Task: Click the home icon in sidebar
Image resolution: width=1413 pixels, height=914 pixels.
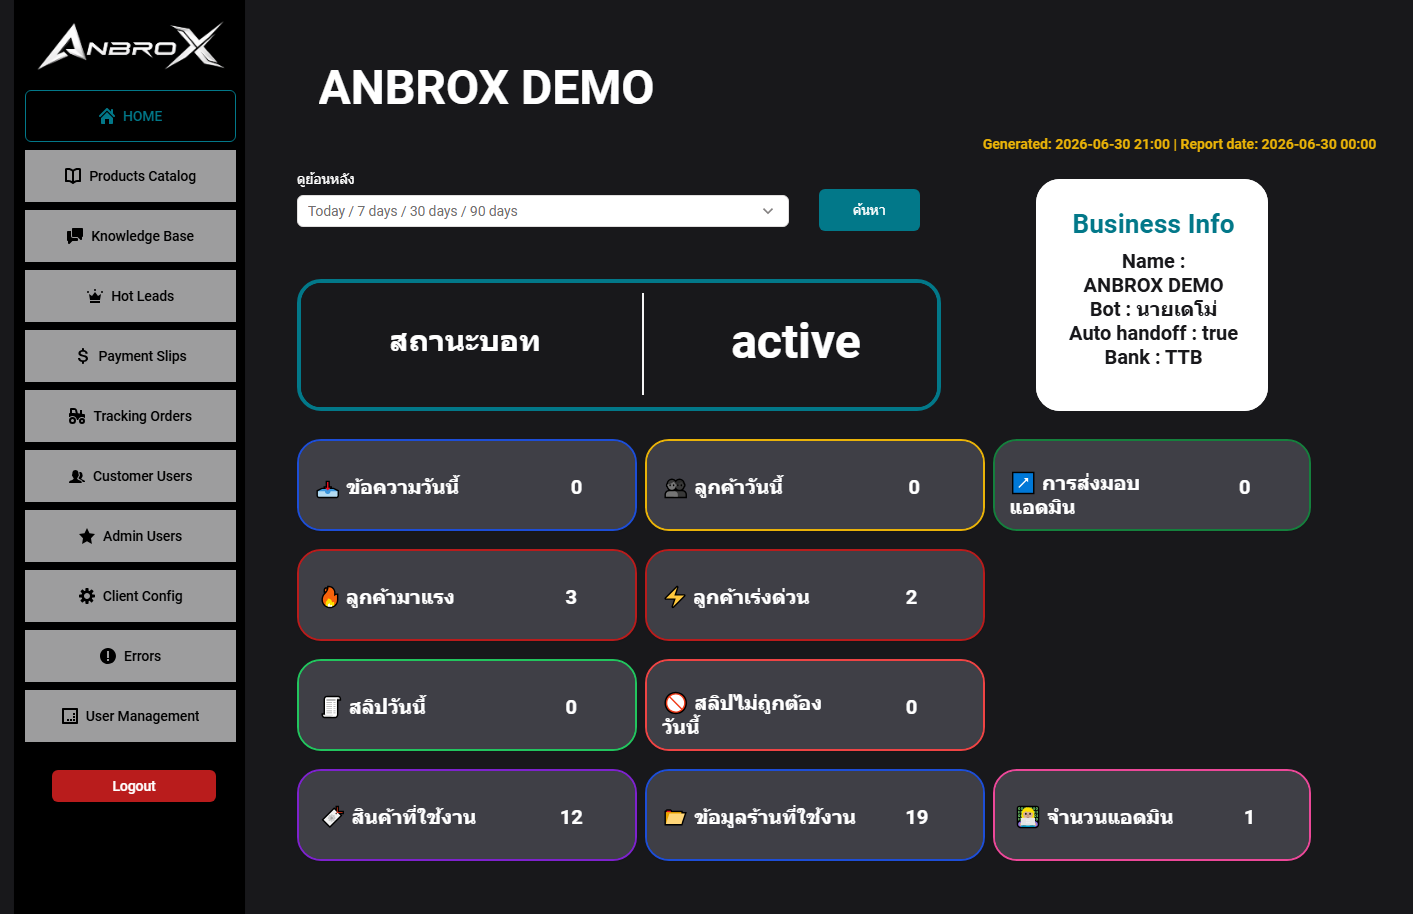Action: [x=107, y=116]
